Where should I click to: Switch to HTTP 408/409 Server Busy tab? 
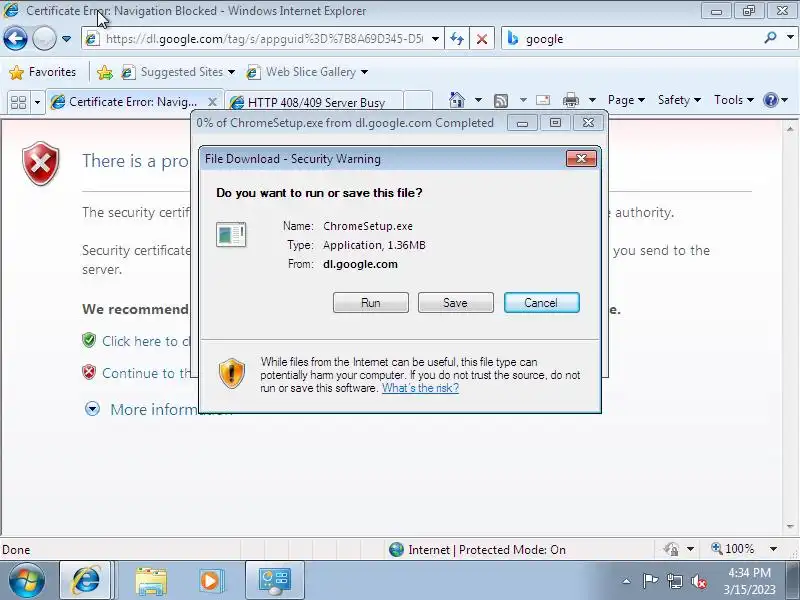click(x=314, y=102)
